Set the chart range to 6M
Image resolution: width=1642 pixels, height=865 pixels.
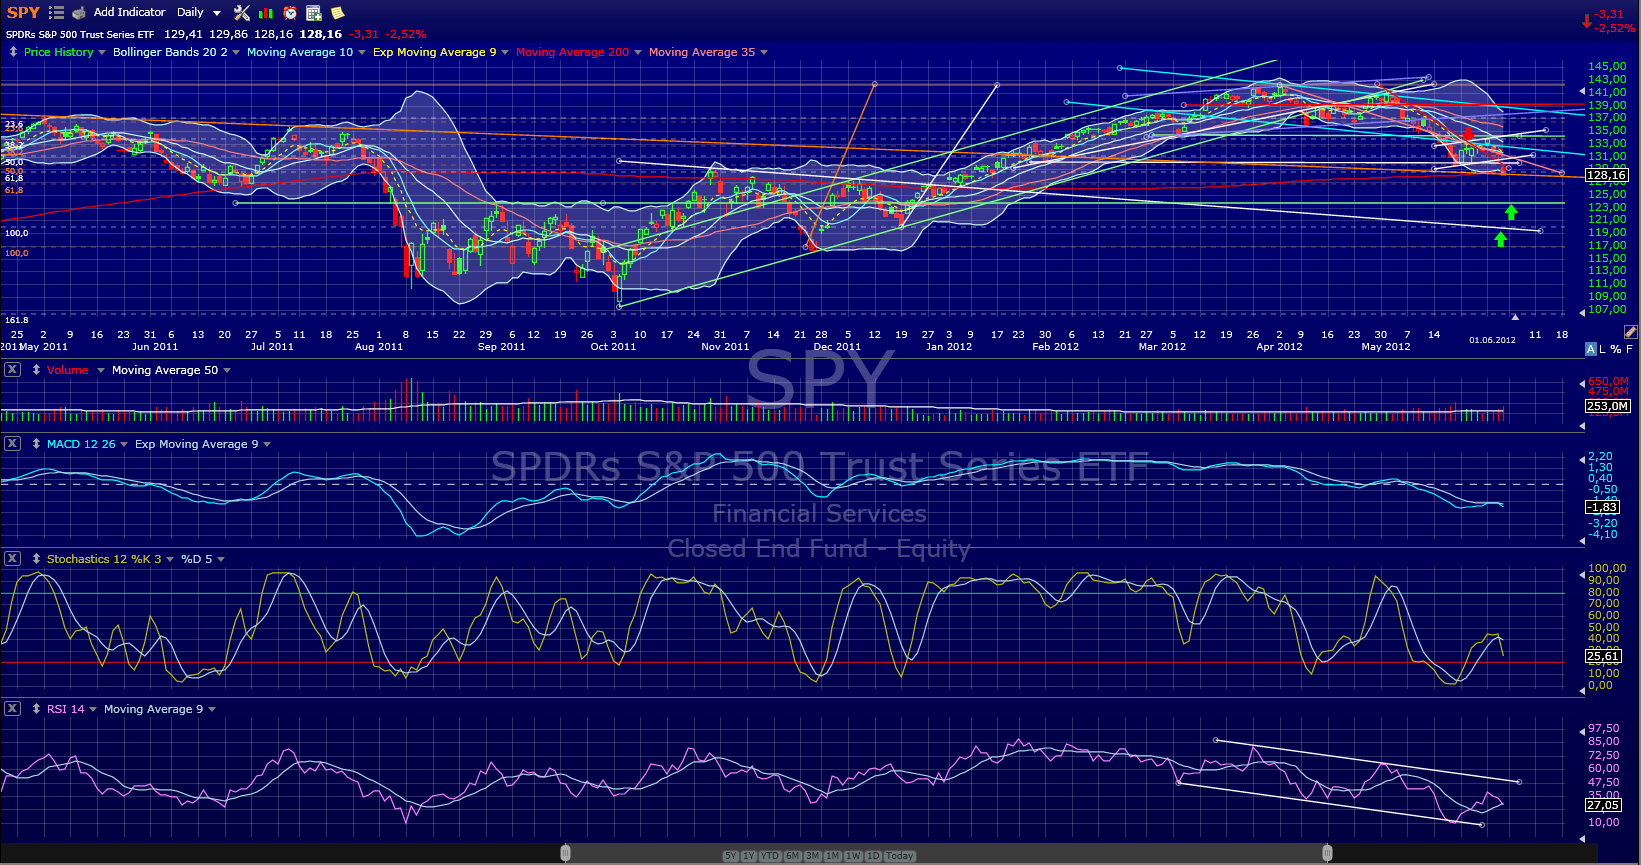pyautogui.click(x=793, y=856)
